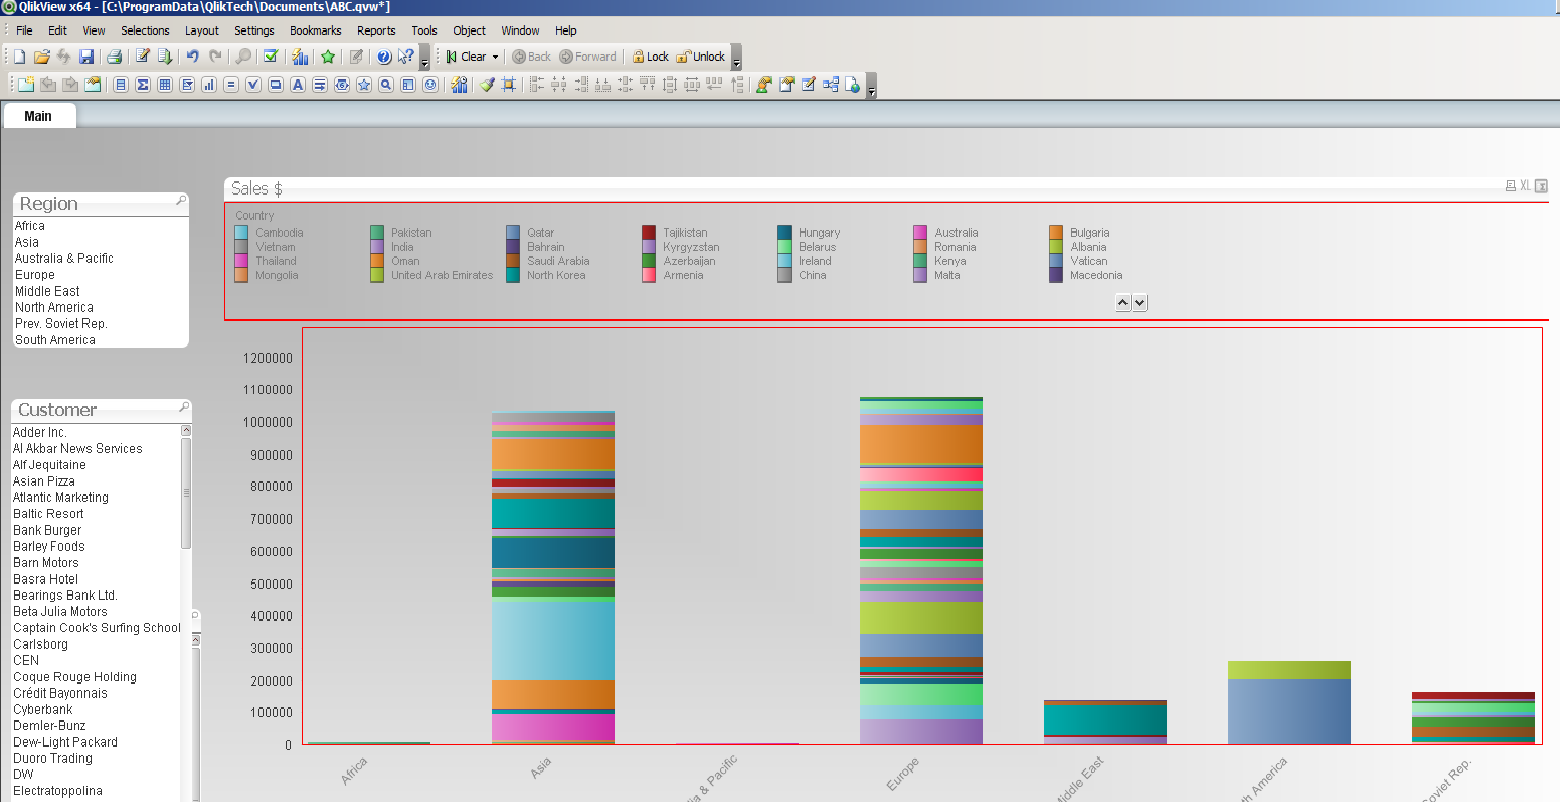Click the Print icon in the toolbar
The image size is (1560, 802).
pyautogui.click(x=114, y=57)
